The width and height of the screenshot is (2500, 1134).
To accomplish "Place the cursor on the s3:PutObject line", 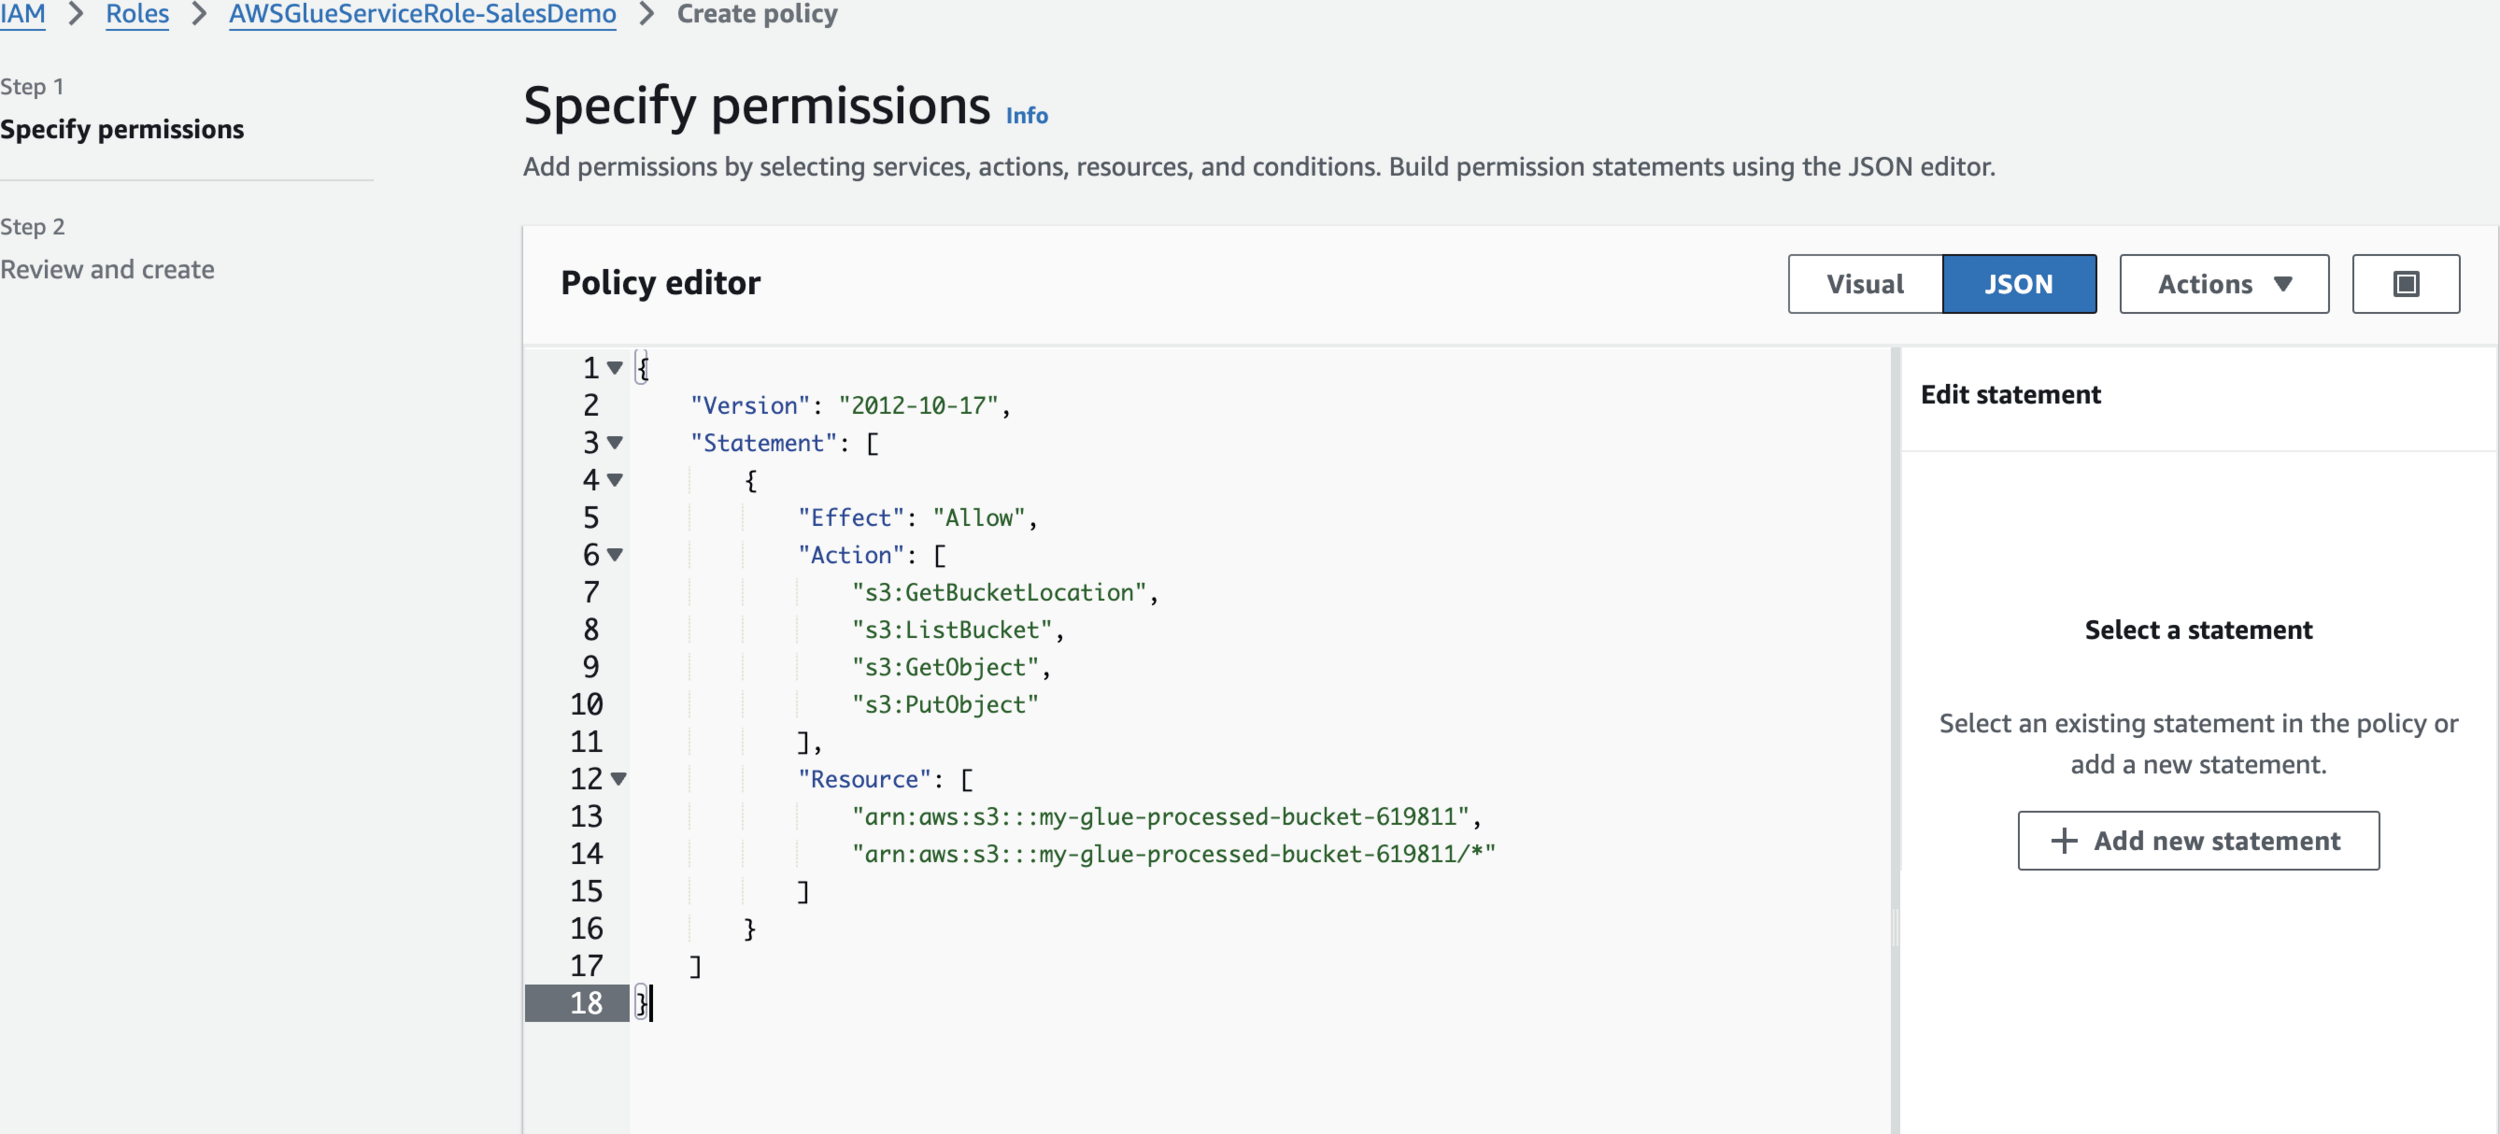I will 944,705.
